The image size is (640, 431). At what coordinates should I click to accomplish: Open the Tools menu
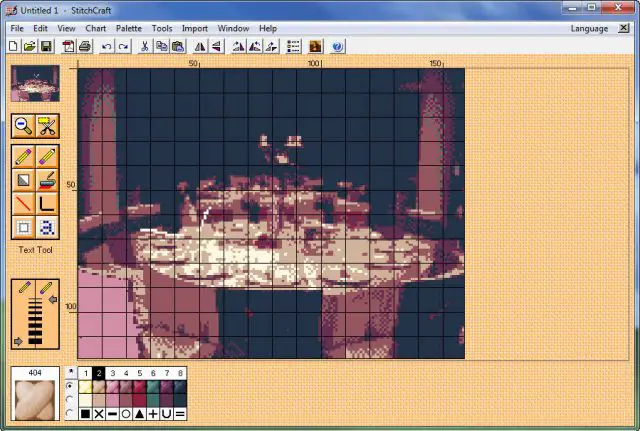pos(162,29)
